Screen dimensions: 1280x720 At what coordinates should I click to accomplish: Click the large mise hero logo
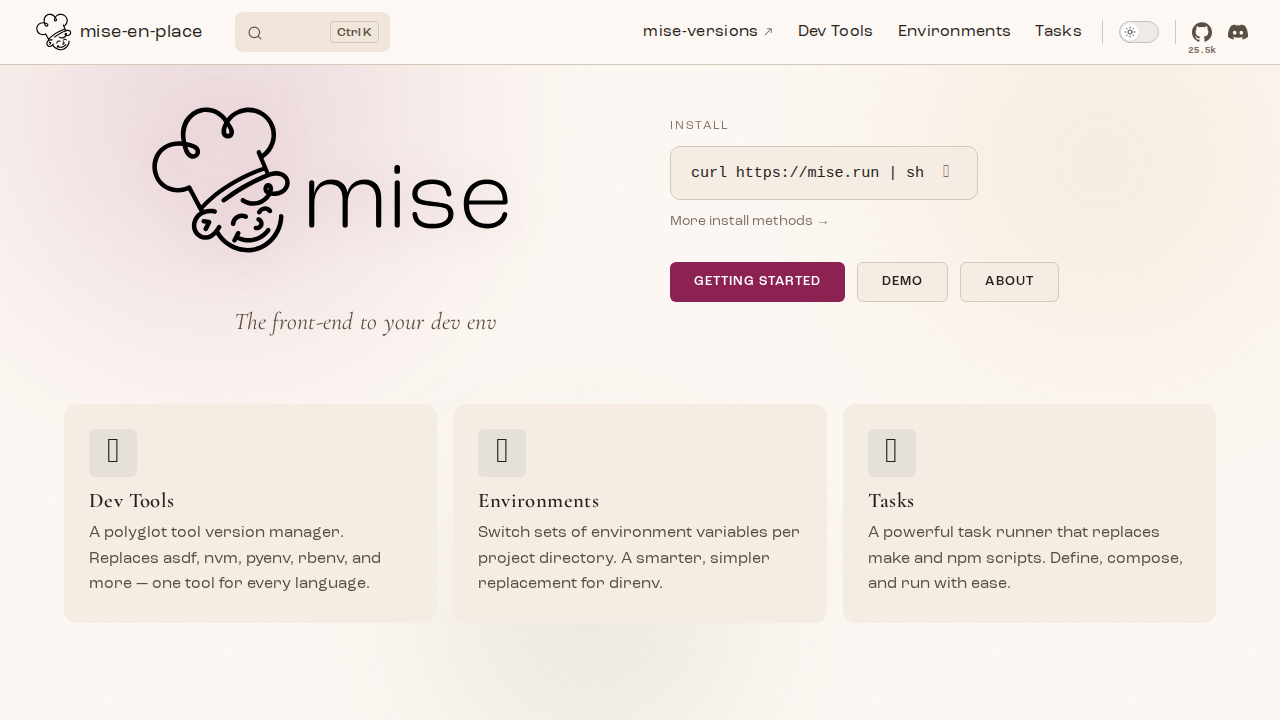click(330, 180)
